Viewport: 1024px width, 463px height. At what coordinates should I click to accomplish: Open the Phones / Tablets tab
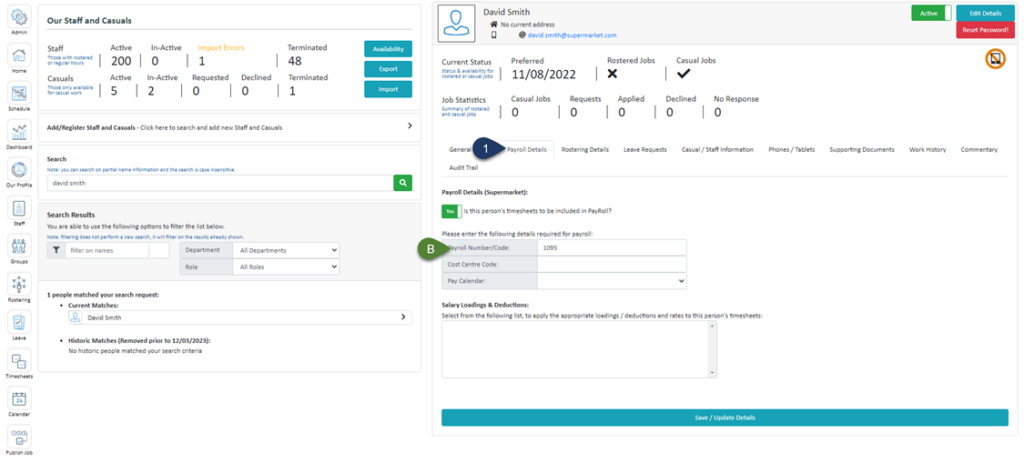pyautogui.click(x=792, y=150)
